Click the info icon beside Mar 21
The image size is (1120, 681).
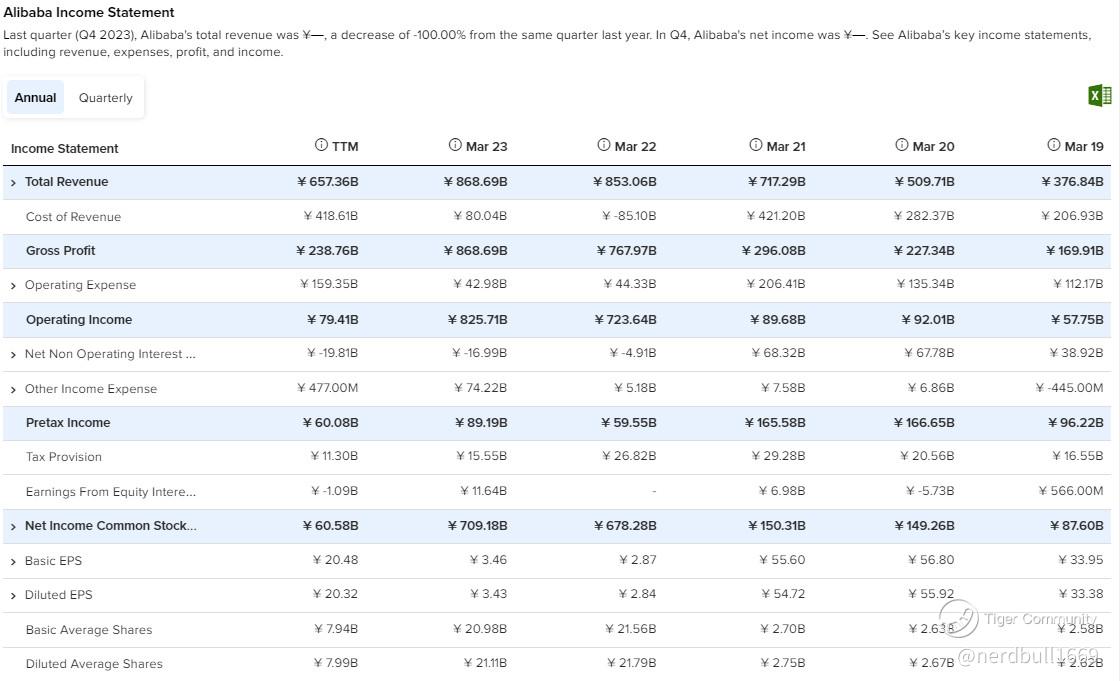(755, 145)
